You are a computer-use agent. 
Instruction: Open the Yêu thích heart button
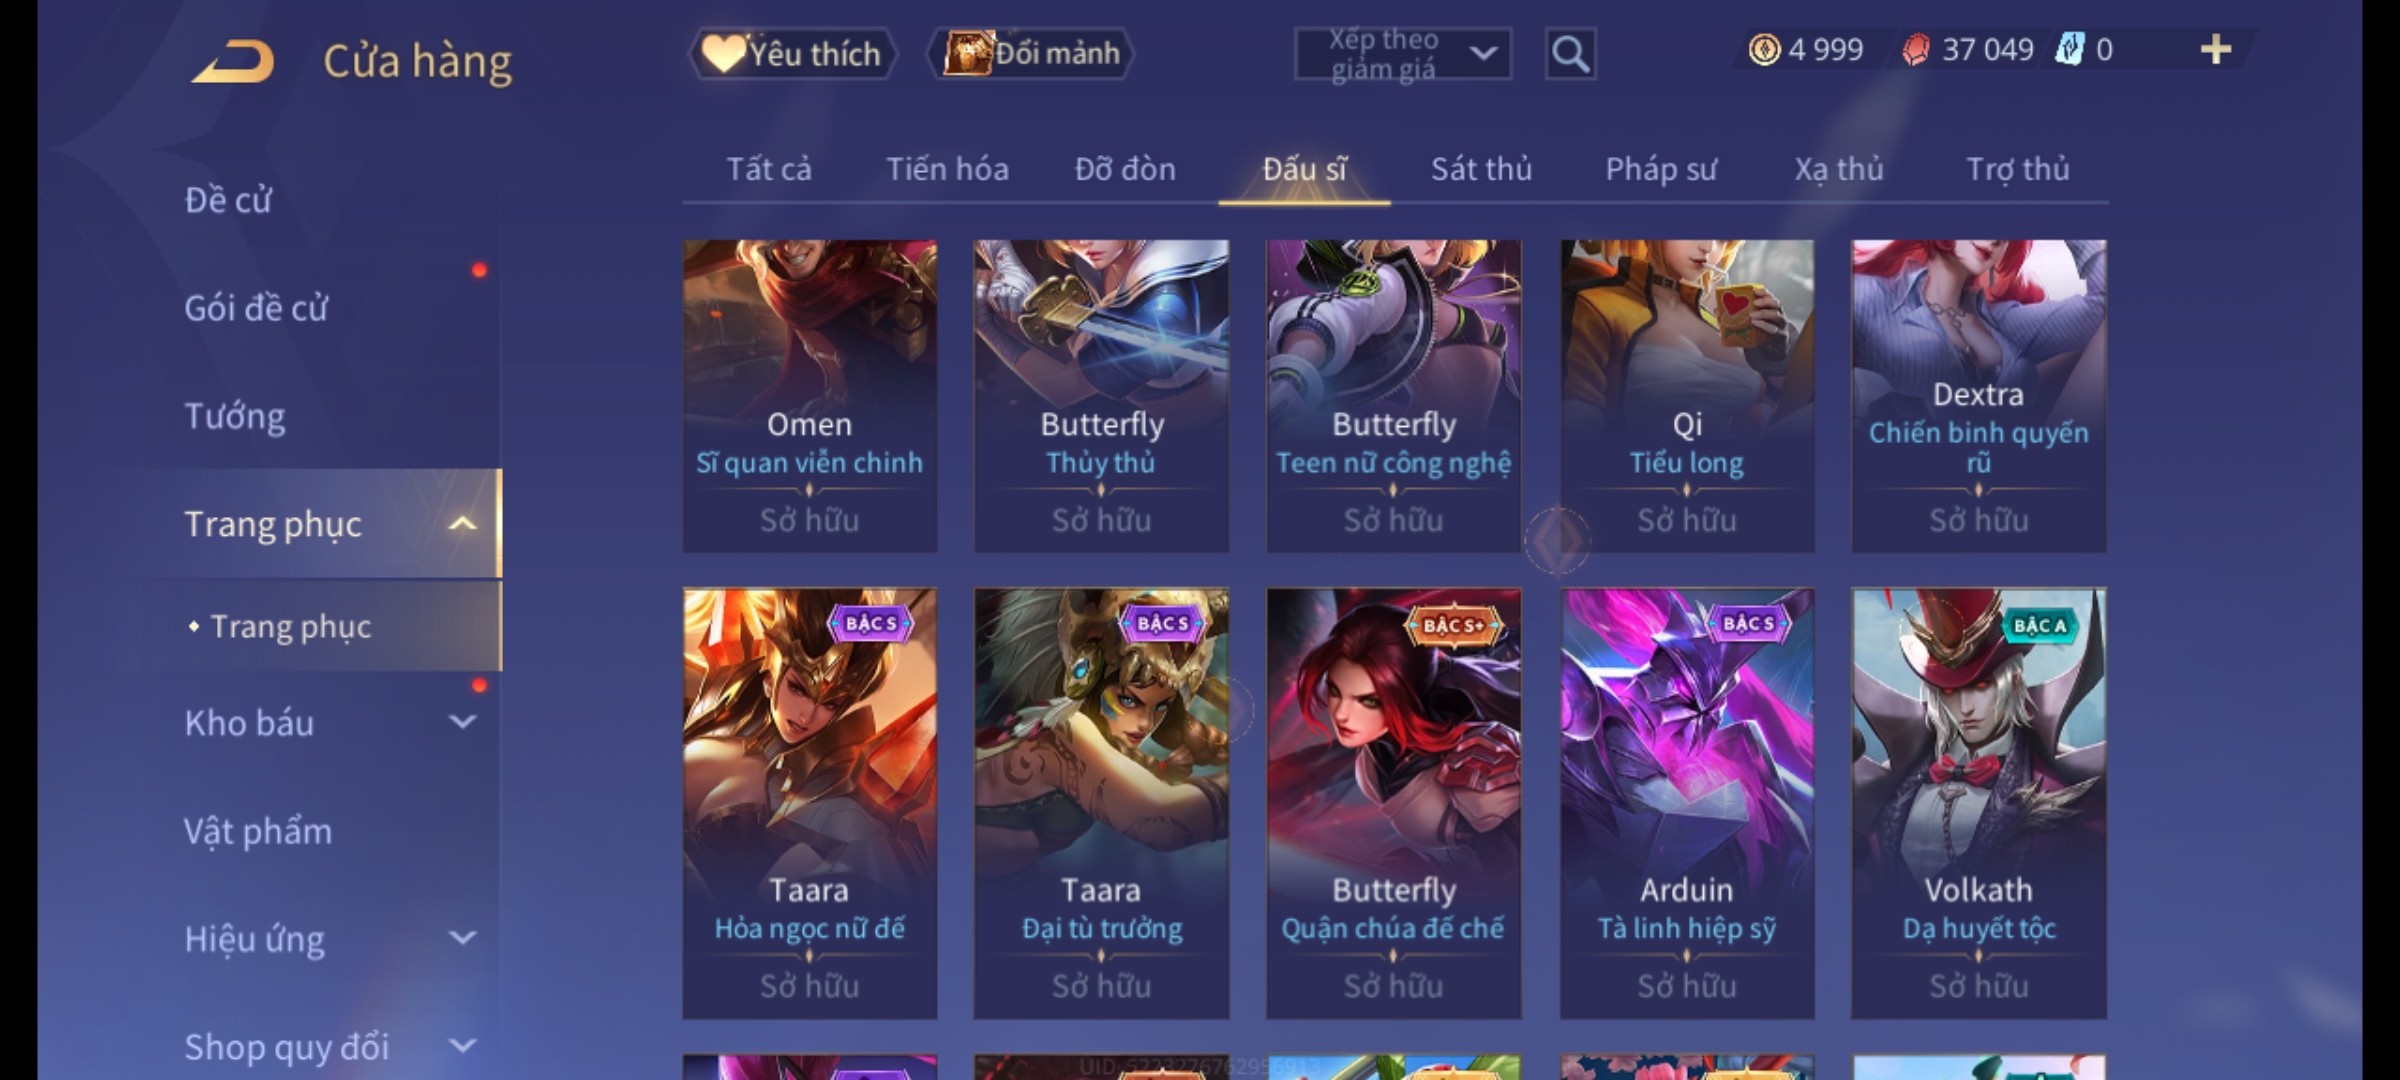[792, 54]
